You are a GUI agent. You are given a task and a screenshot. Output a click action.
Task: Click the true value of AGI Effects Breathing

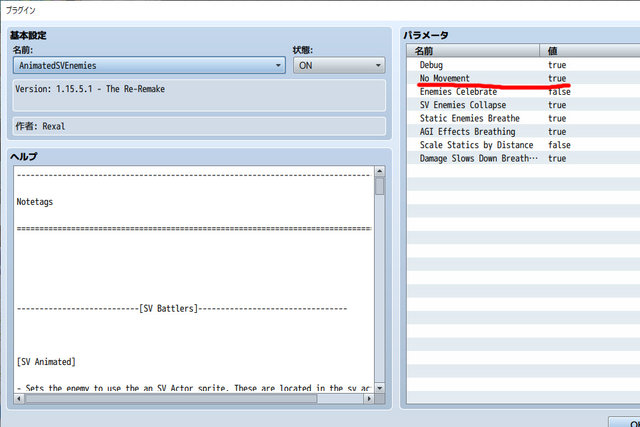(557, 131)
